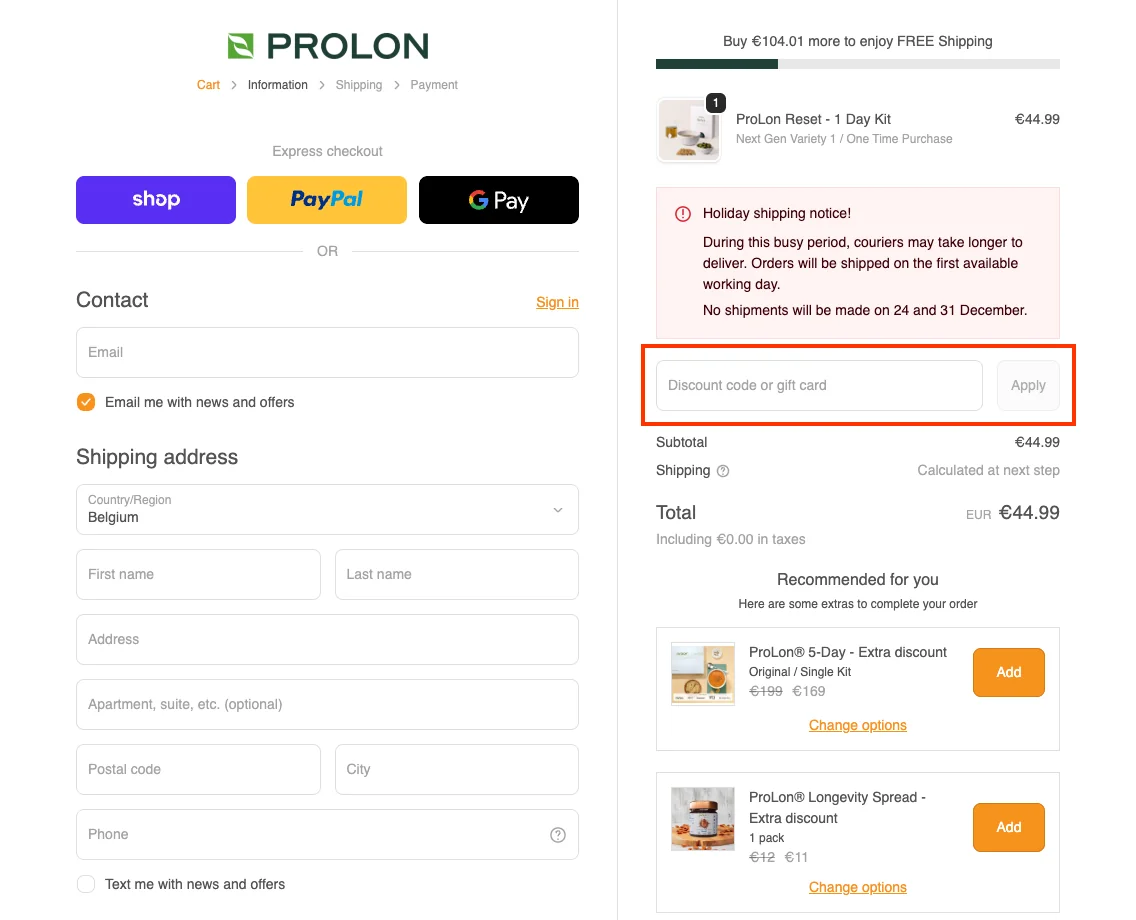This screenshot has width=1136, height=920.
Task: Enable Text me with news and offers
Action: point(86,884)
